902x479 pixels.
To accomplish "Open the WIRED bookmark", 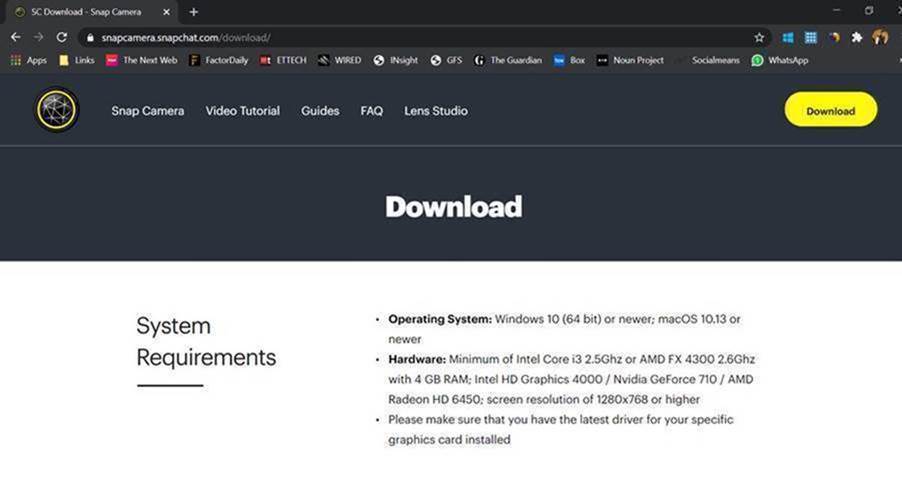I will click(339, 60).
